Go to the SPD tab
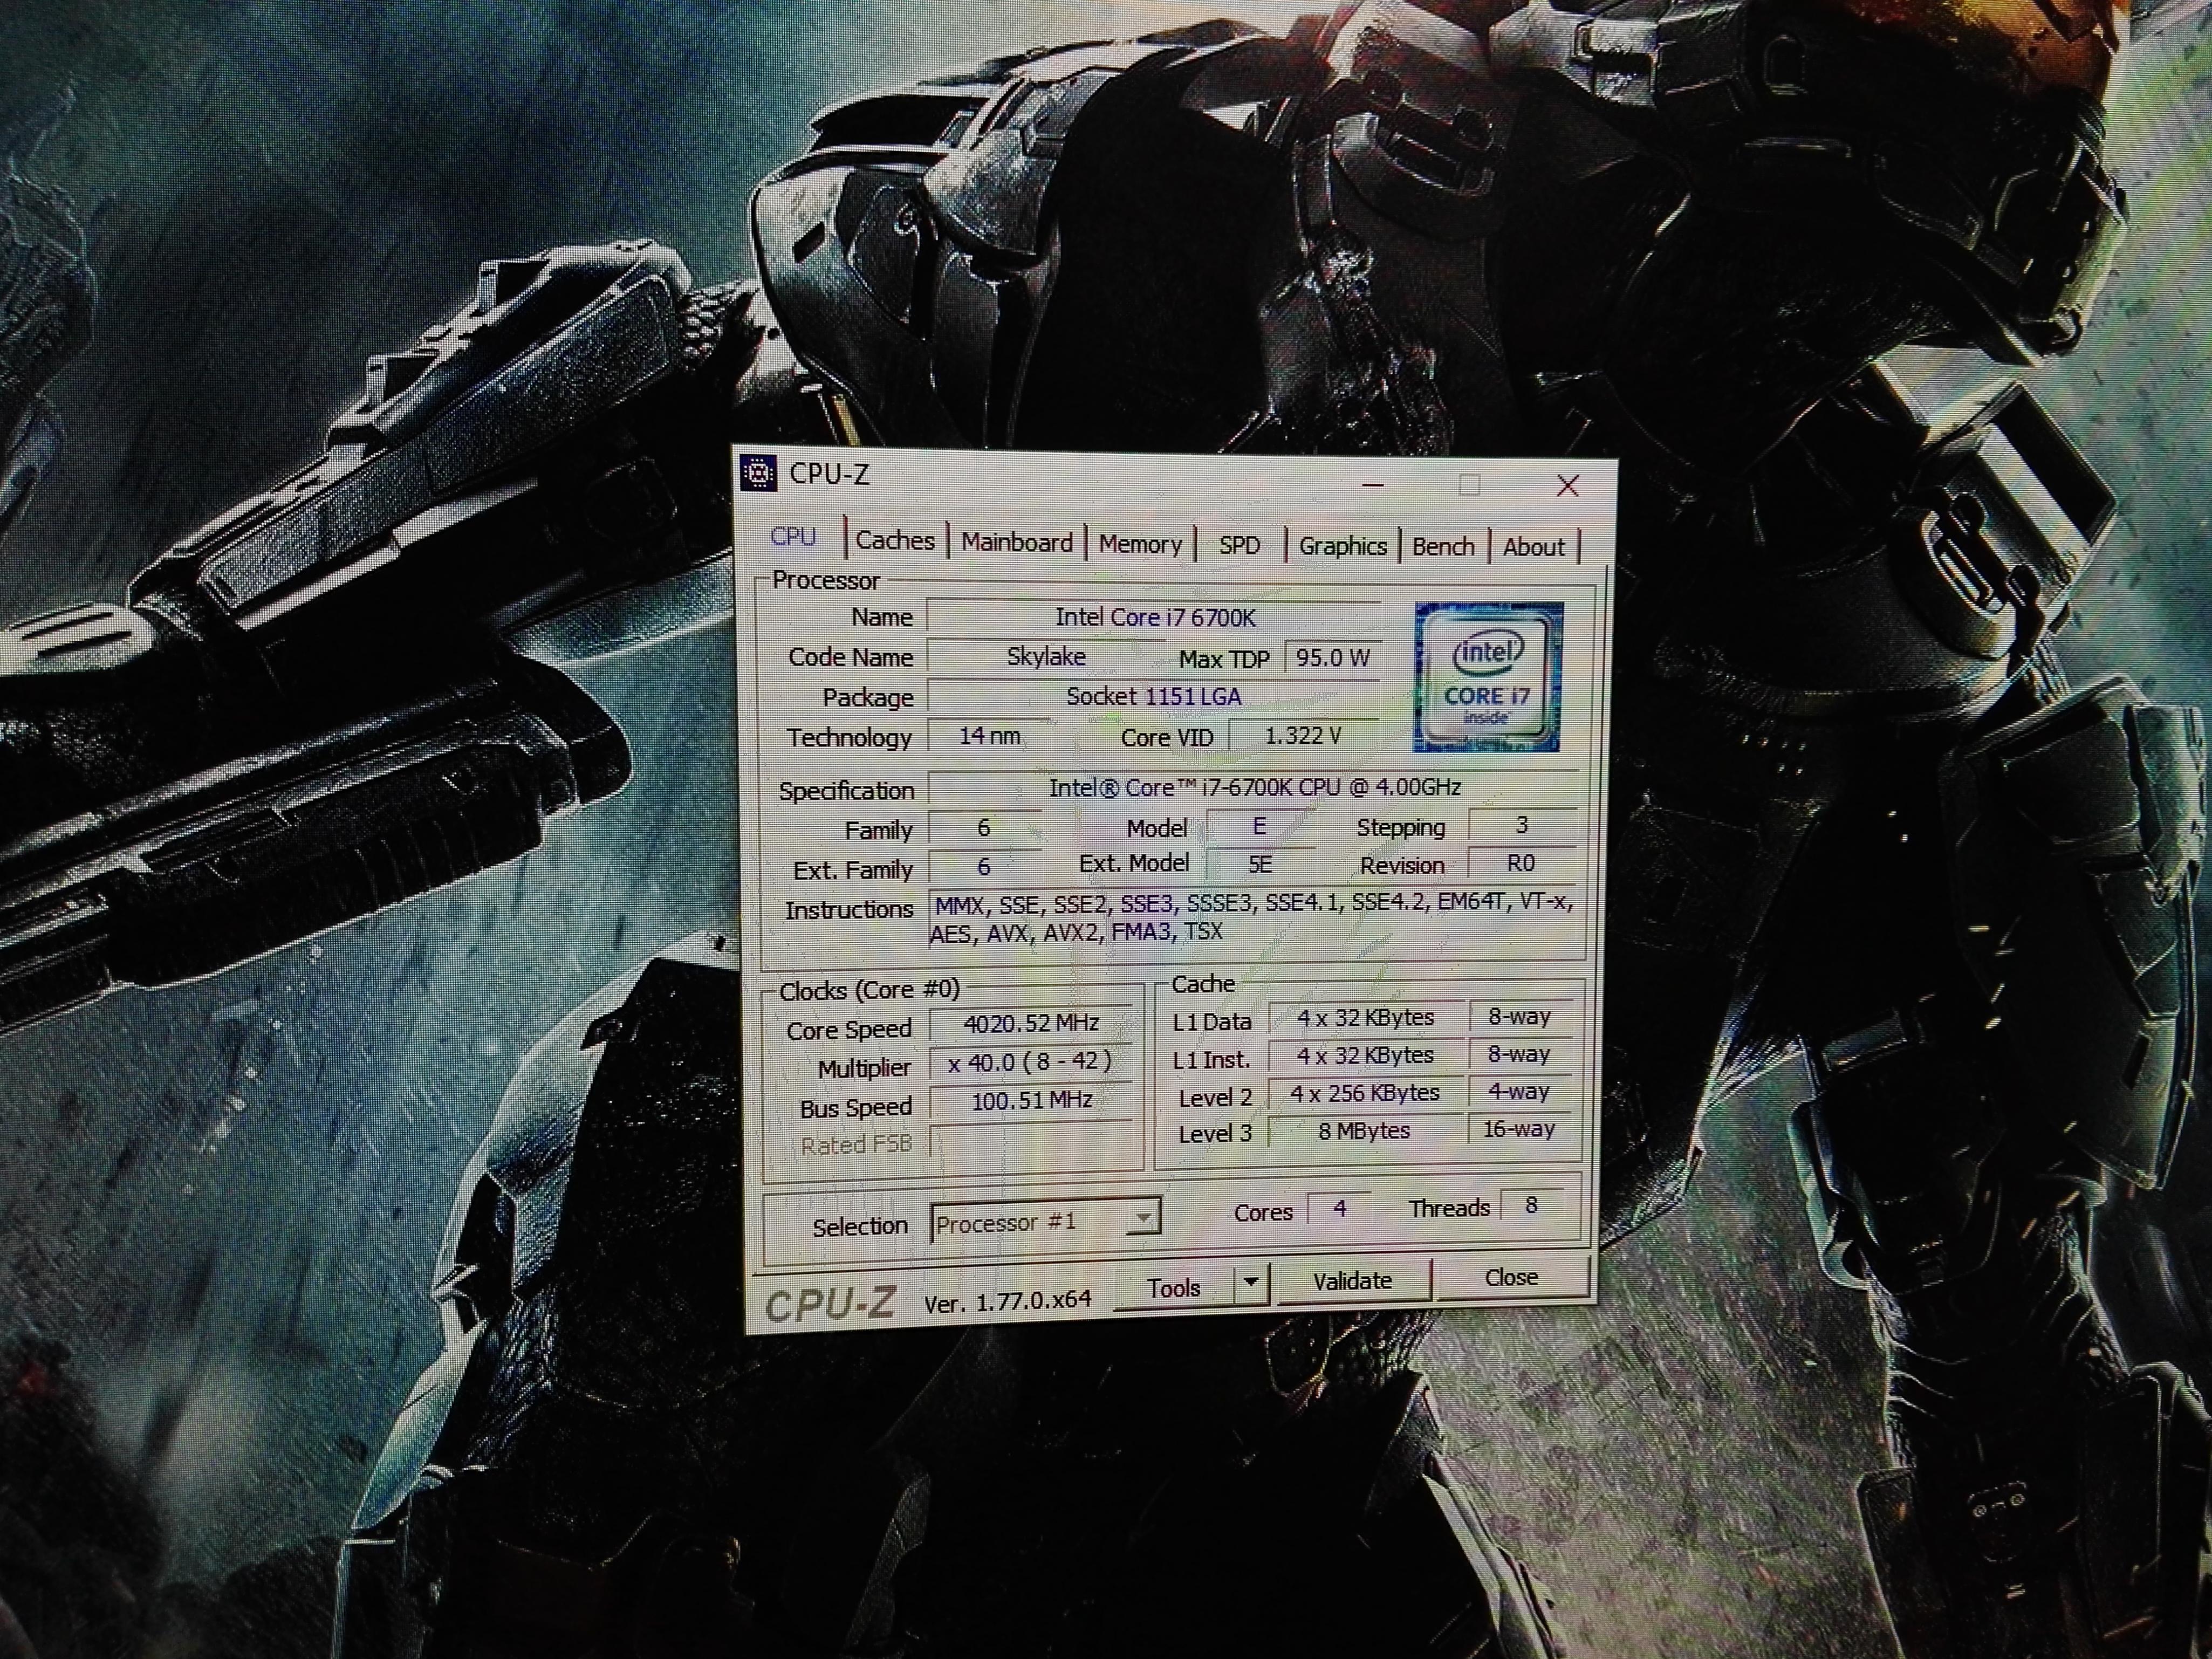 point(1239,546)
